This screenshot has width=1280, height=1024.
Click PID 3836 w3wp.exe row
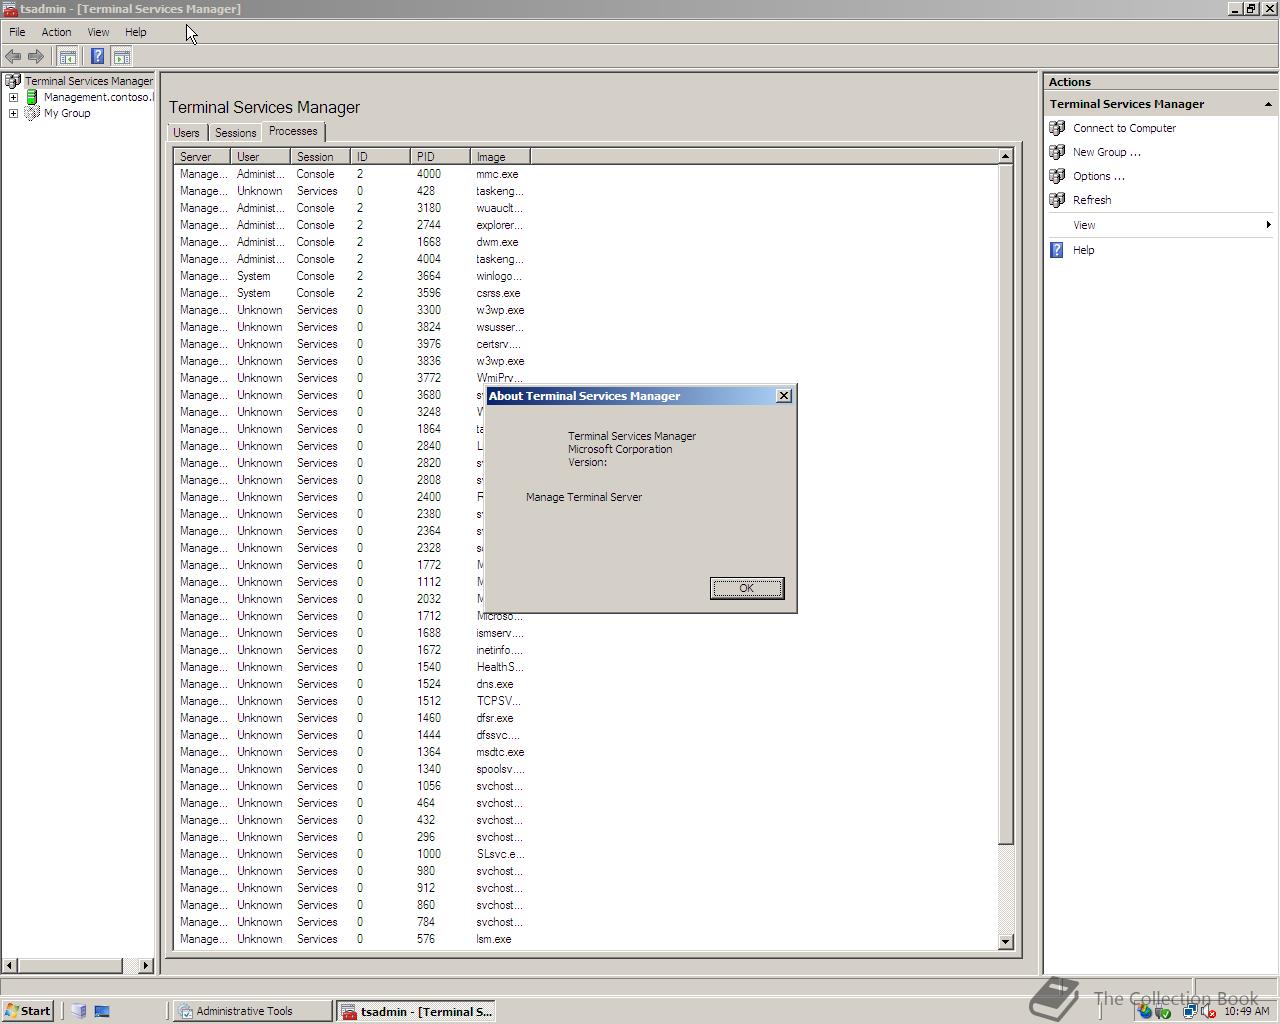[x=350, y=361]
